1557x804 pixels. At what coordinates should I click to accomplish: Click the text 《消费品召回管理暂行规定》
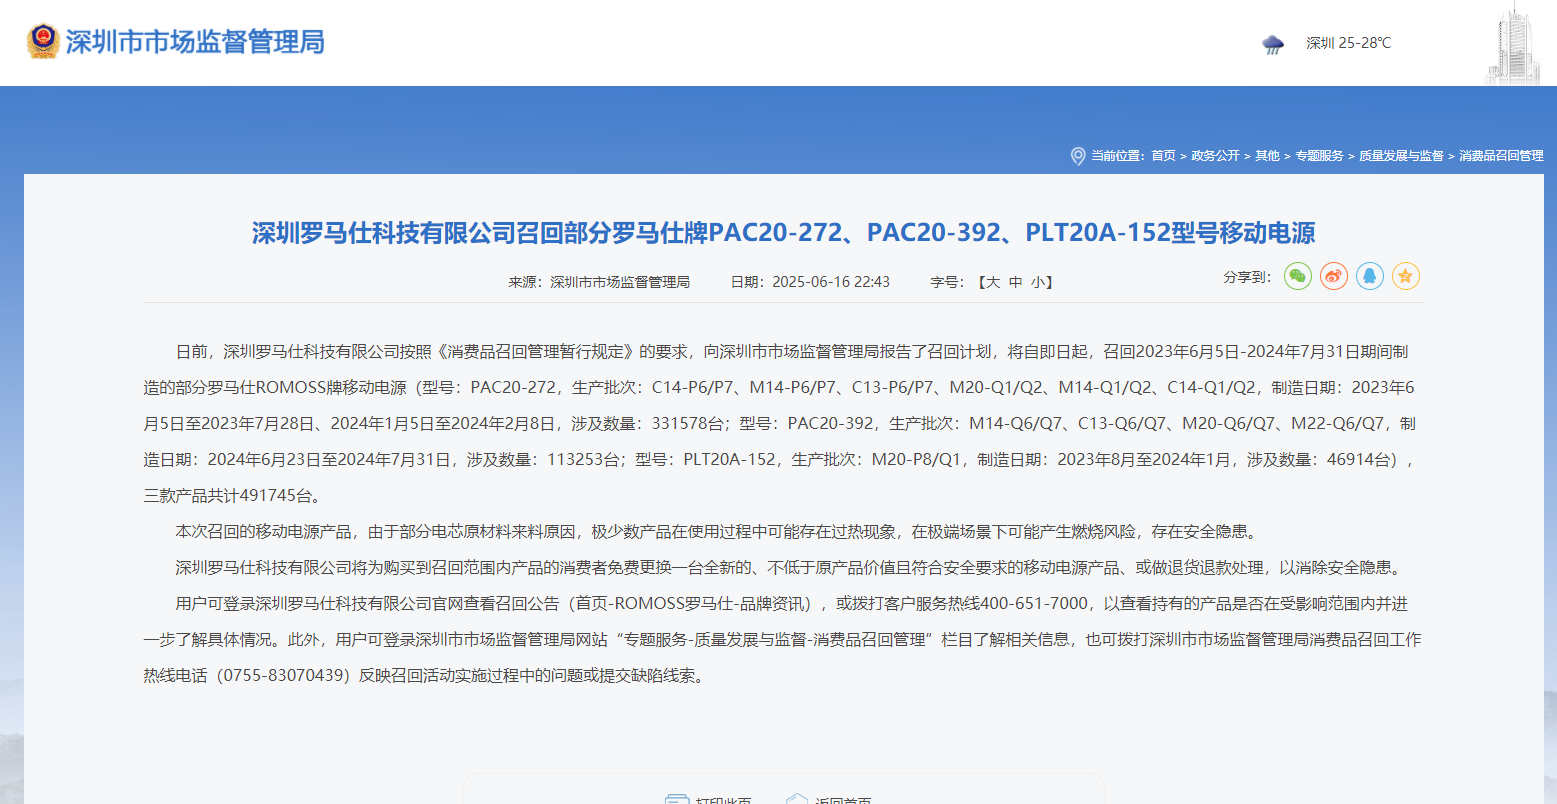[x=536, y=352]
